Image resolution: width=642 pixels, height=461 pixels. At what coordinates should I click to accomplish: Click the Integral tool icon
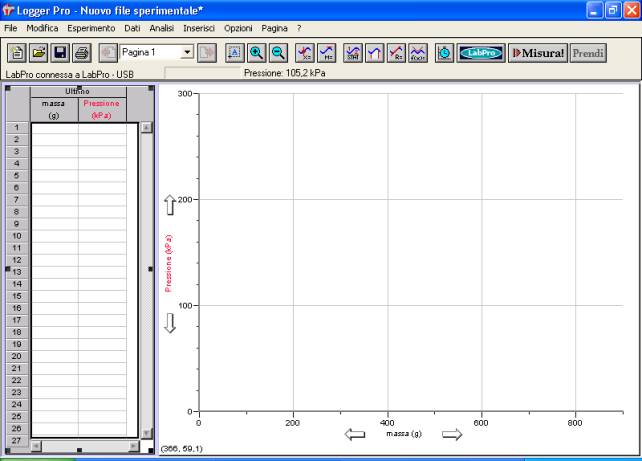(375, 53)
